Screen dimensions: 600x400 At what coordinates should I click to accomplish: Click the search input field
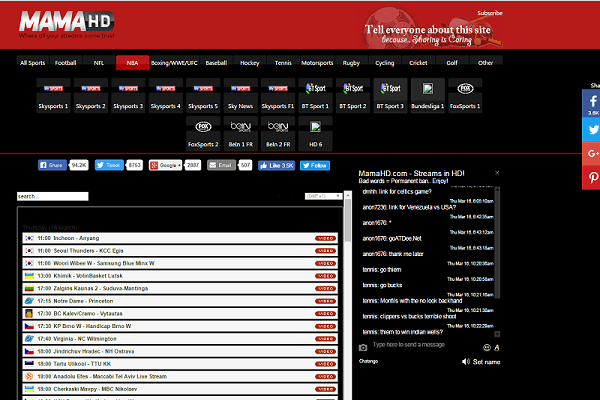point(53,196)
